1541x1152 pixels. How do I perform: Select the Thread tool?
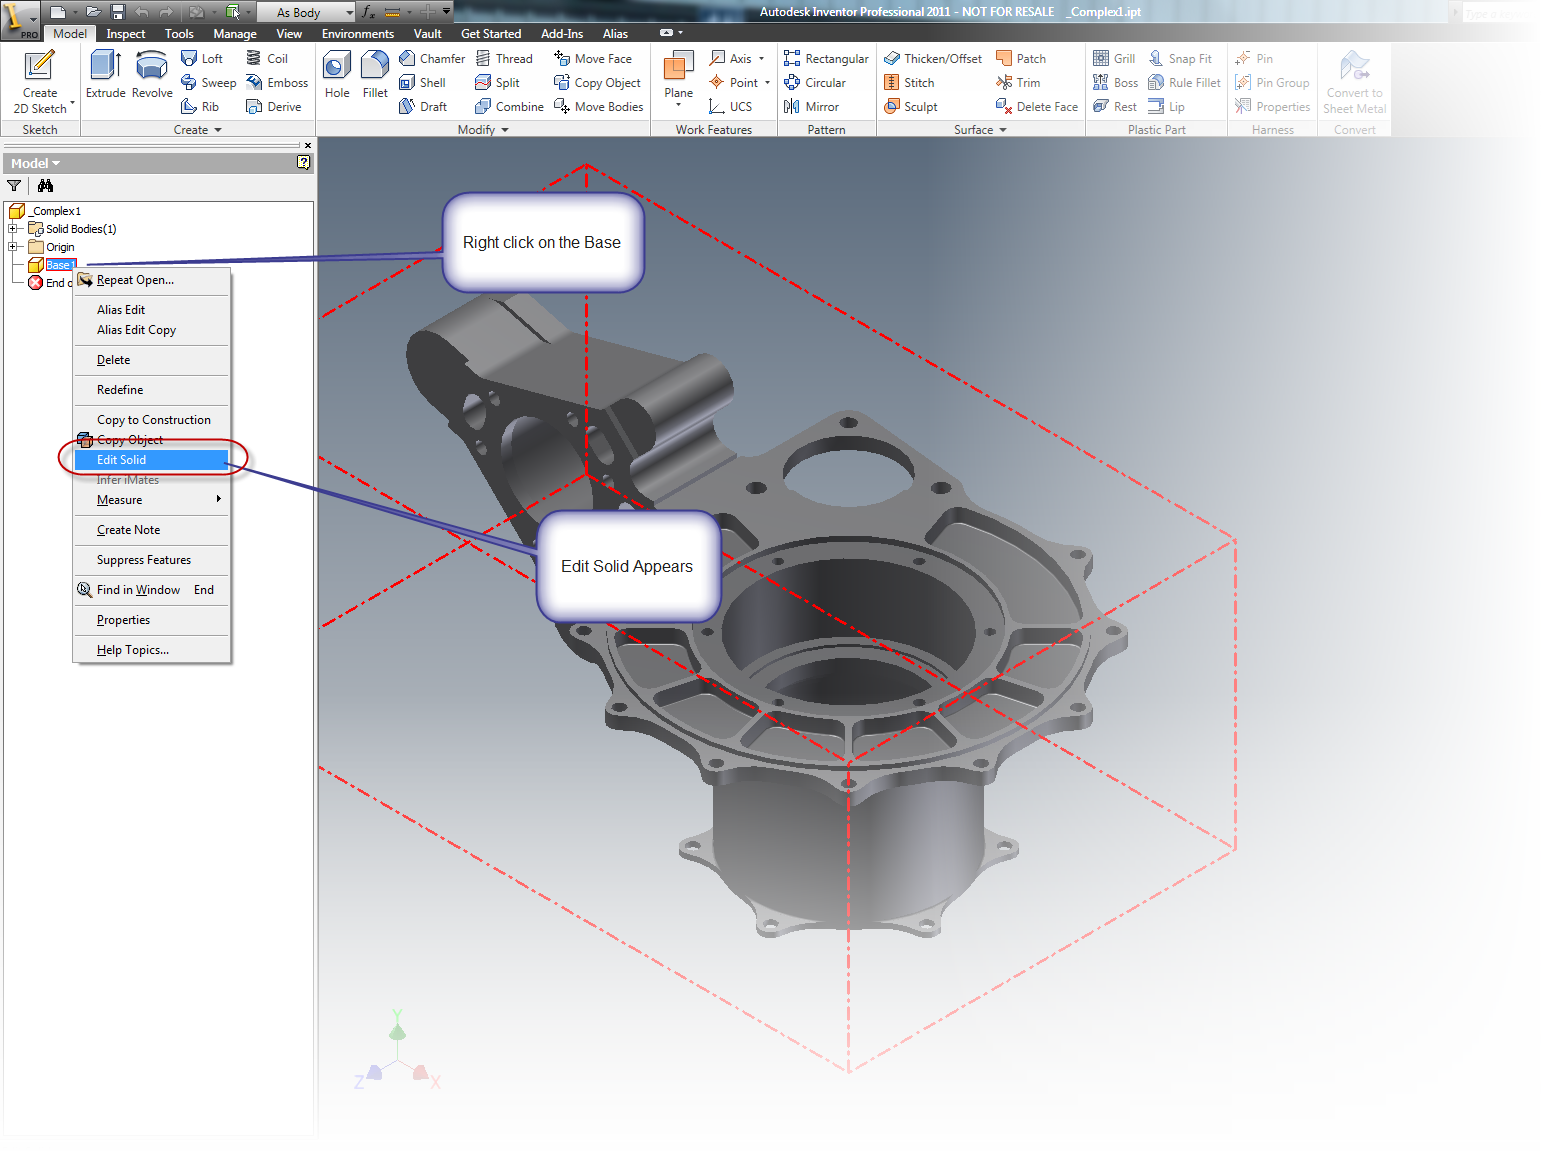(x=504, y=59)
